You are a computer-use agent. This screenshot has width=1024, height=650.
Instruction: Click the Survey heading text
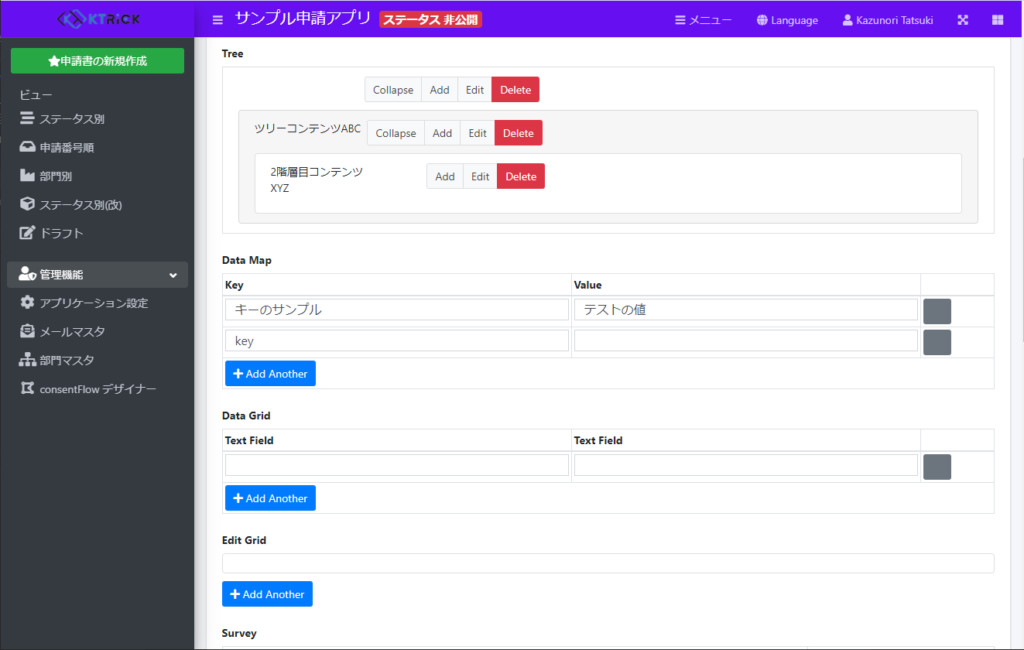[239, 633]
